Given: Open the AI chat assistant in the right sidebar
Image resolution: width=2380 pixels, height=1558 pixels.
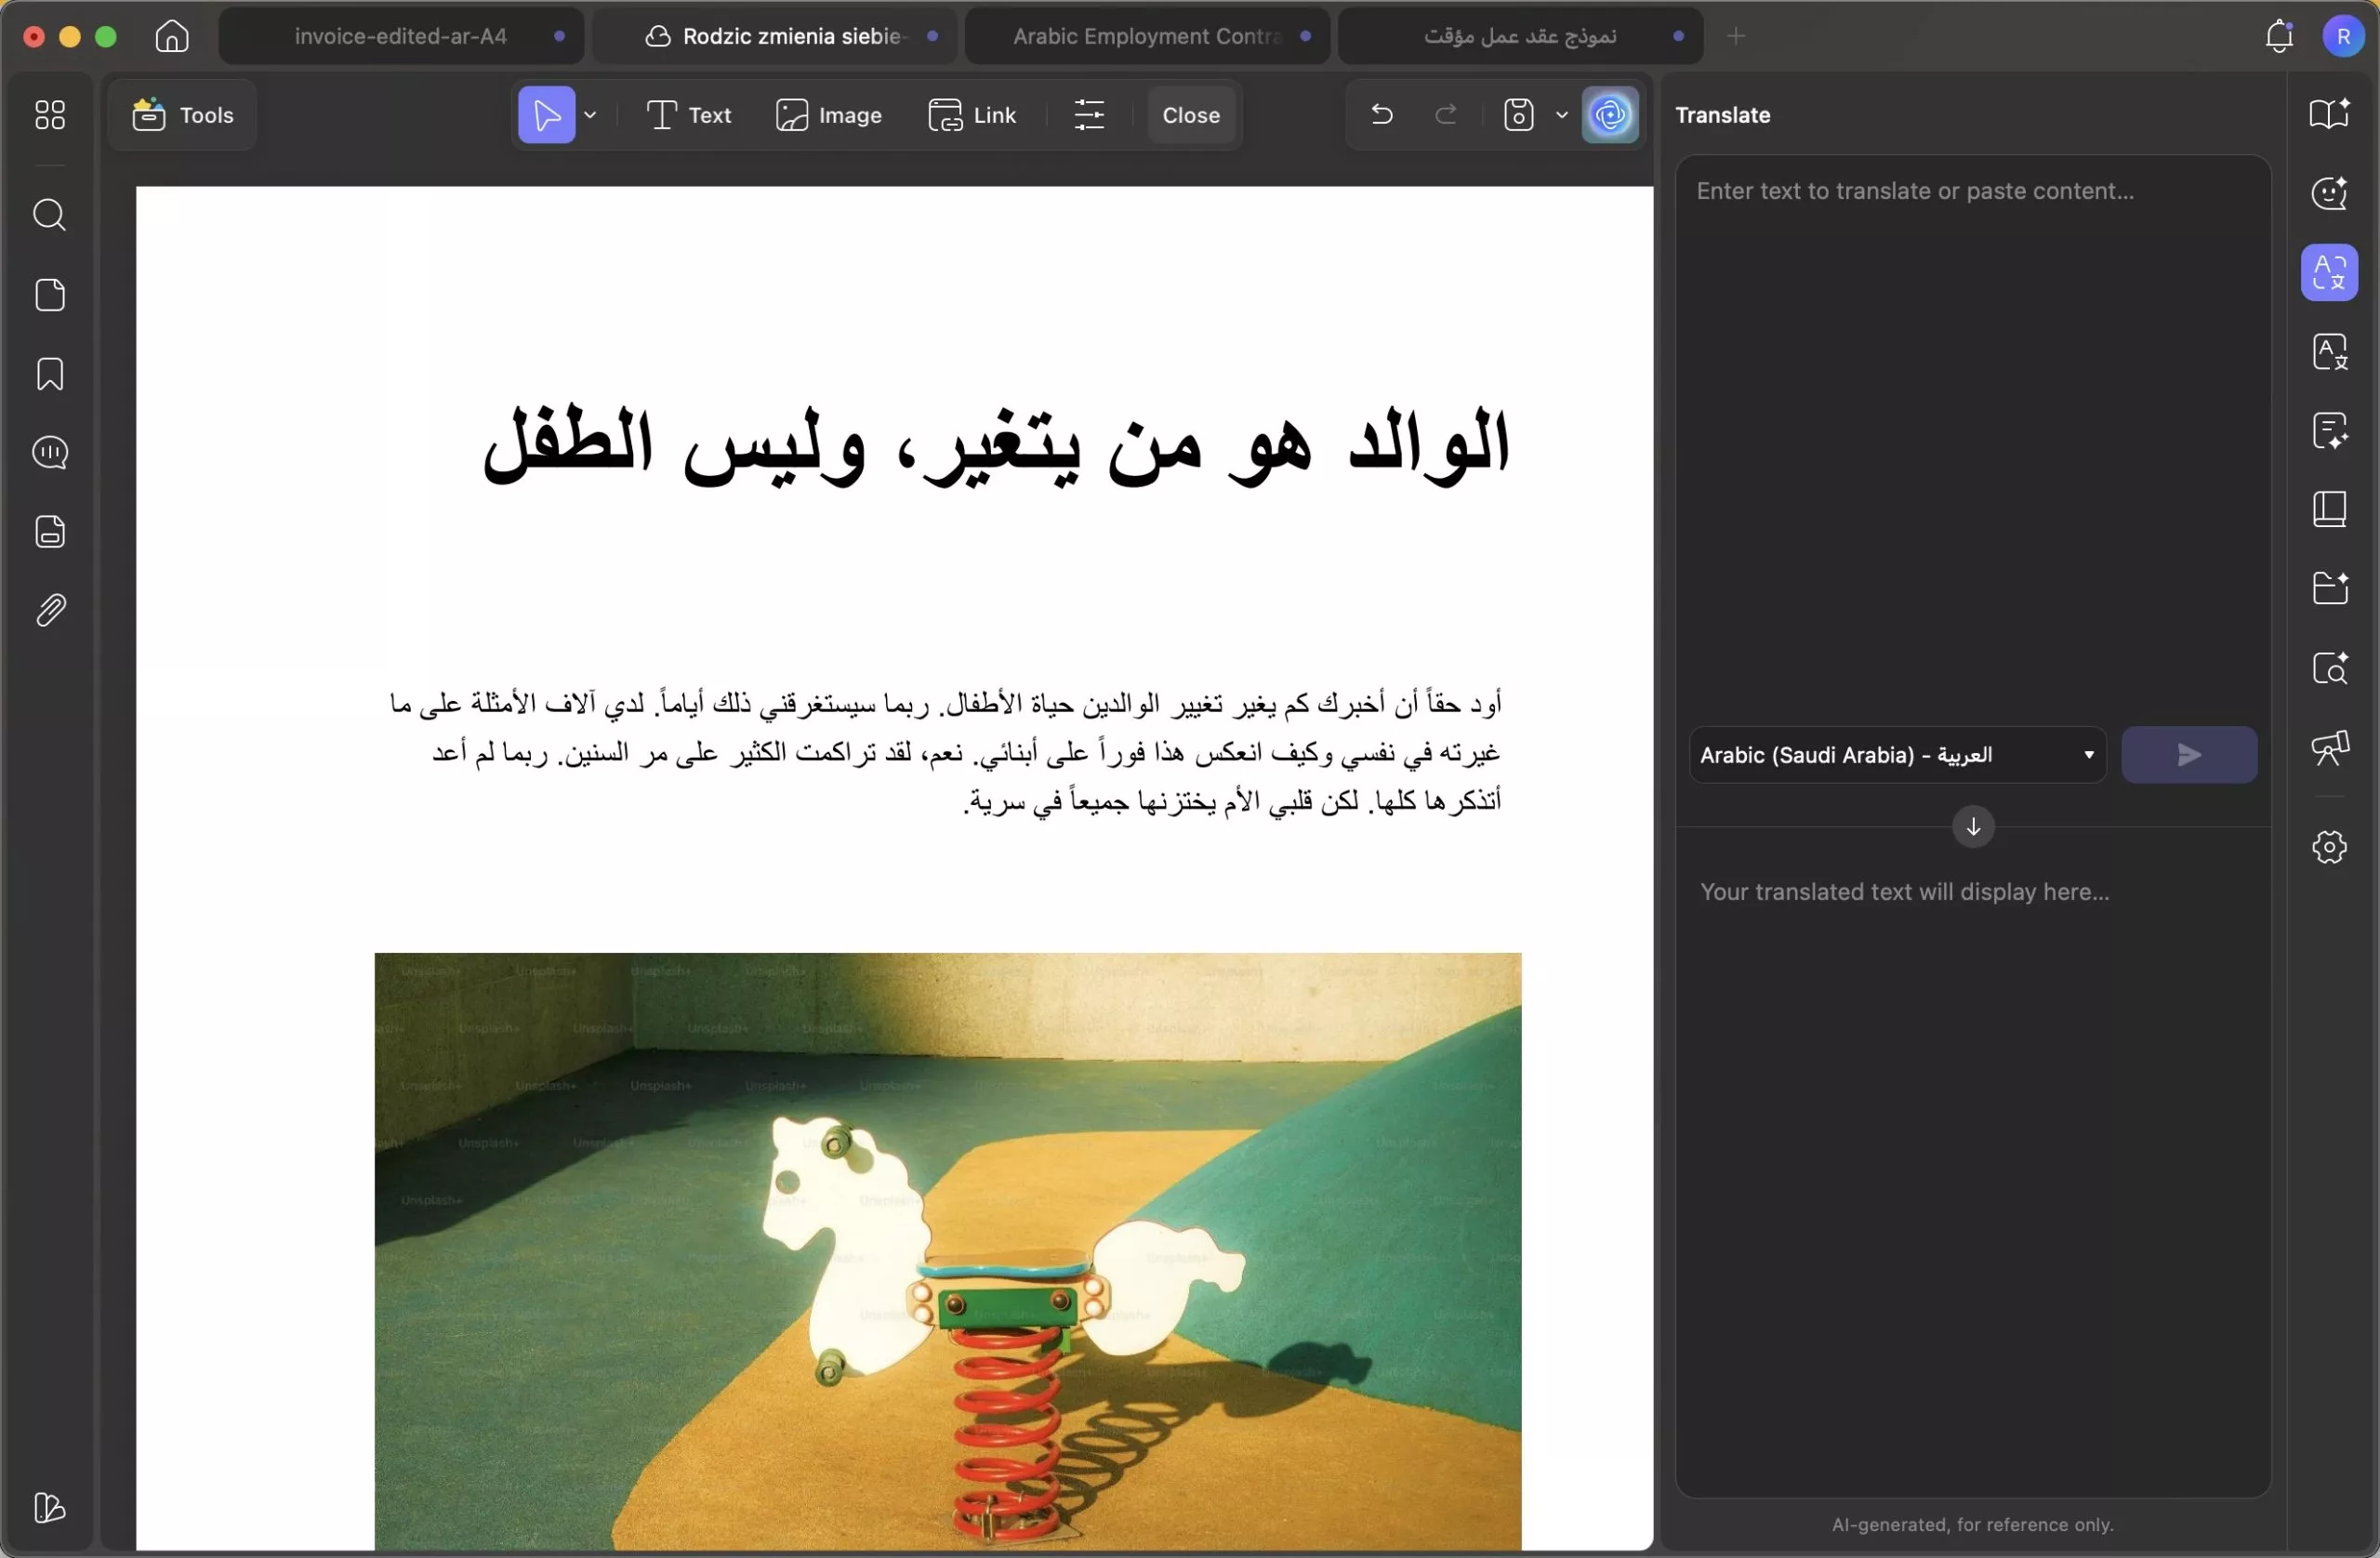Looking at the screenshot, I should click(2329, 194).
